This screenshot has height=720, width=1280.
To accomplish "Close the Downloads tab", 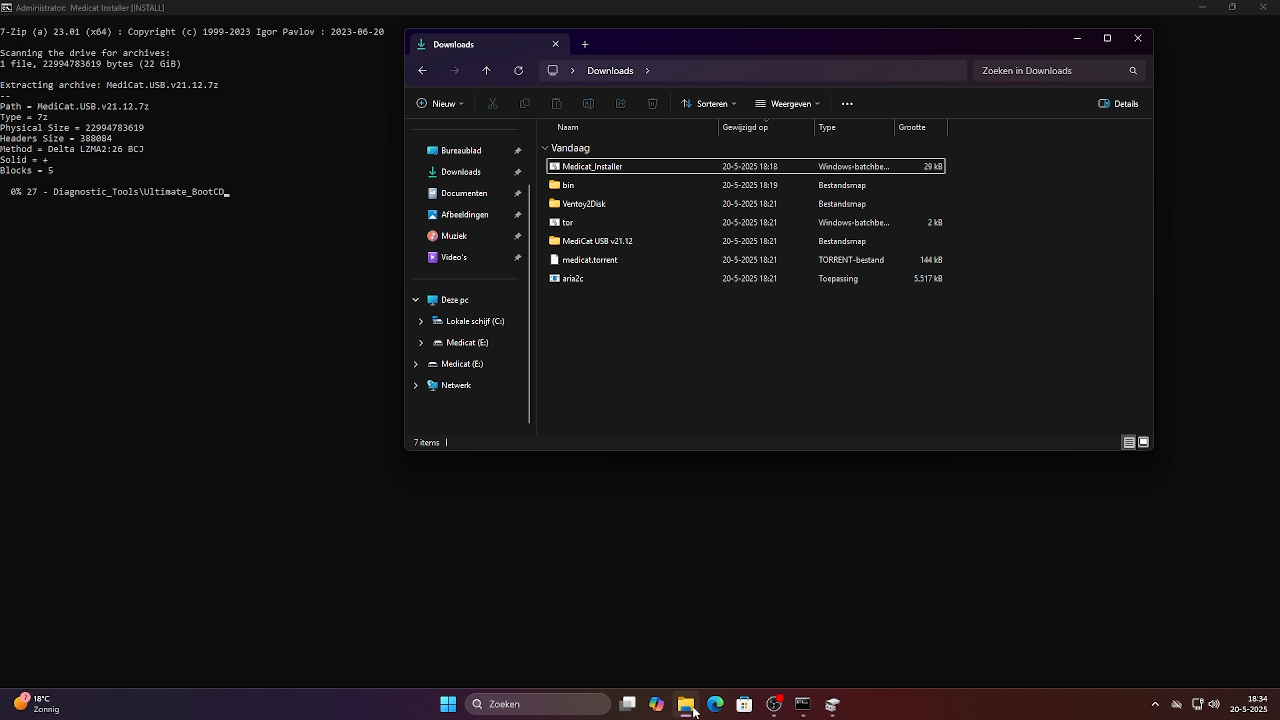I will pyautogui.click(x=556, y=44).
